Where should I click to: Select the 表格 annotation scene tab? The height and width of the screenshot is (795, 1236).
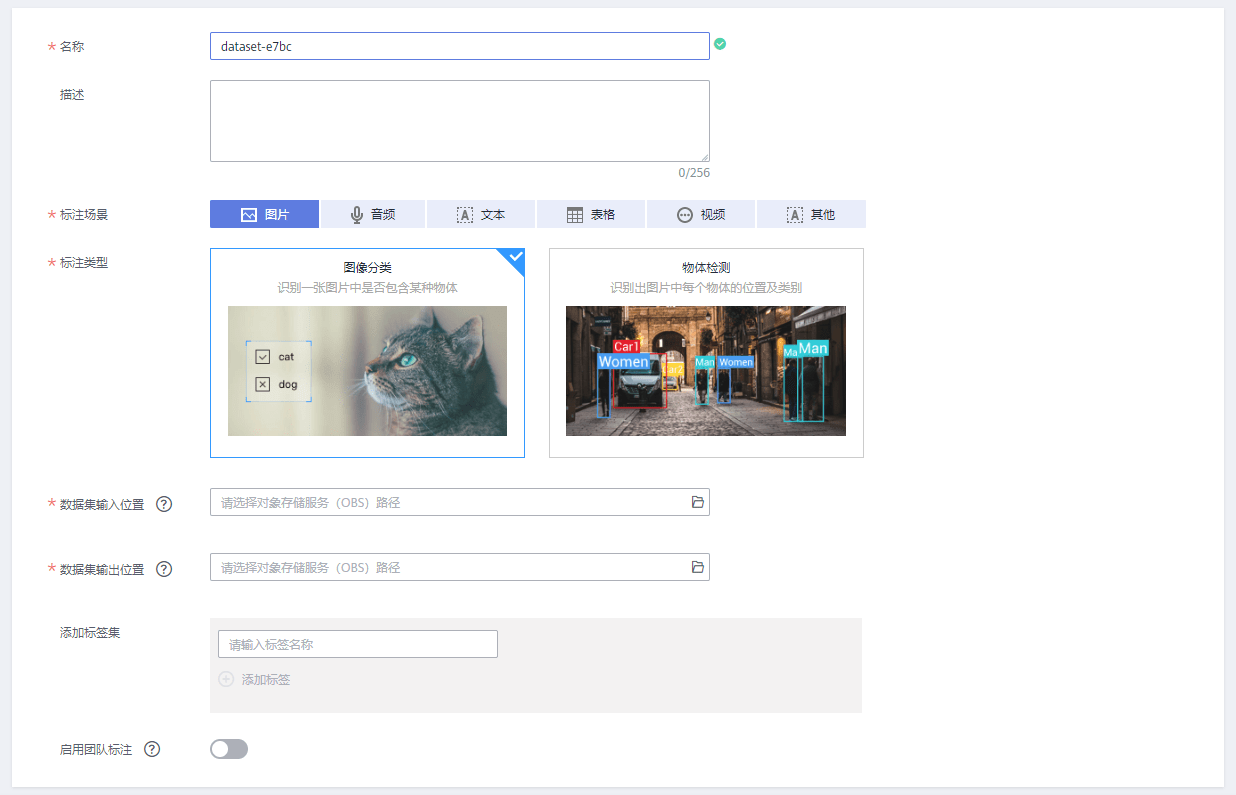[x=591, y=214]
